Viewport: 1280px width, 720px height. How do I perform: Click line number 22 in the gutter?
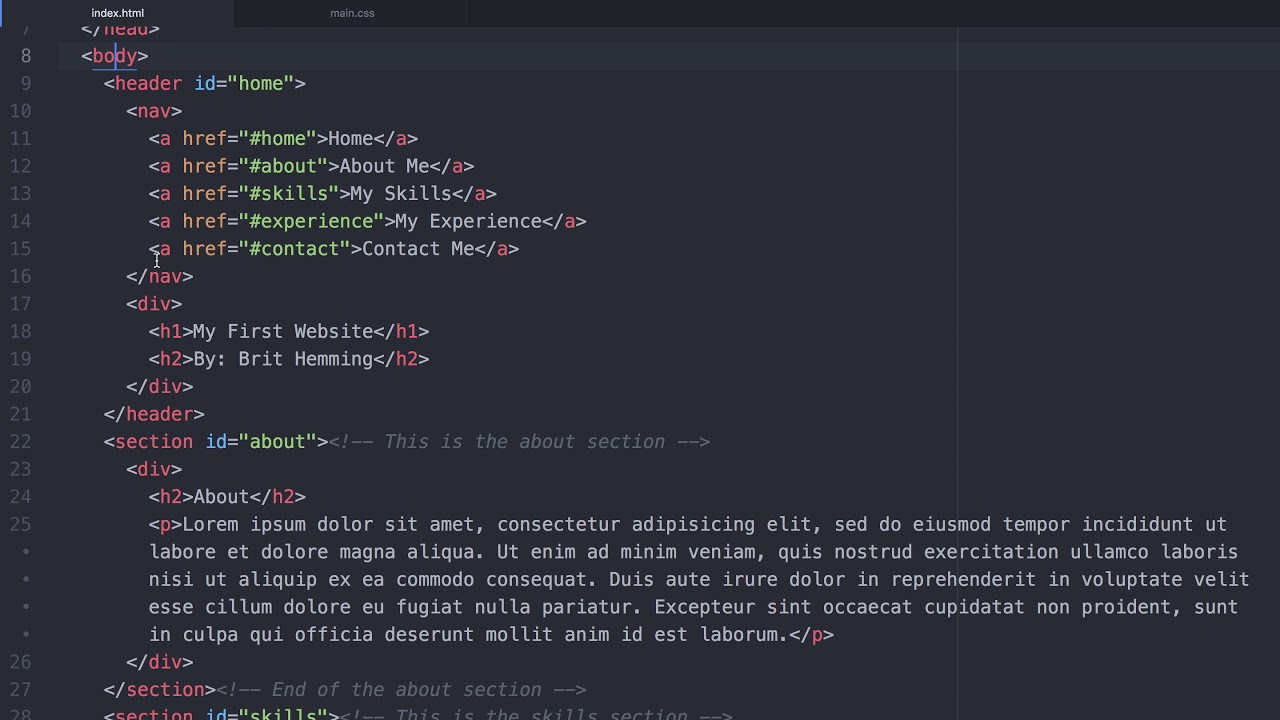(x=21, y=442)
